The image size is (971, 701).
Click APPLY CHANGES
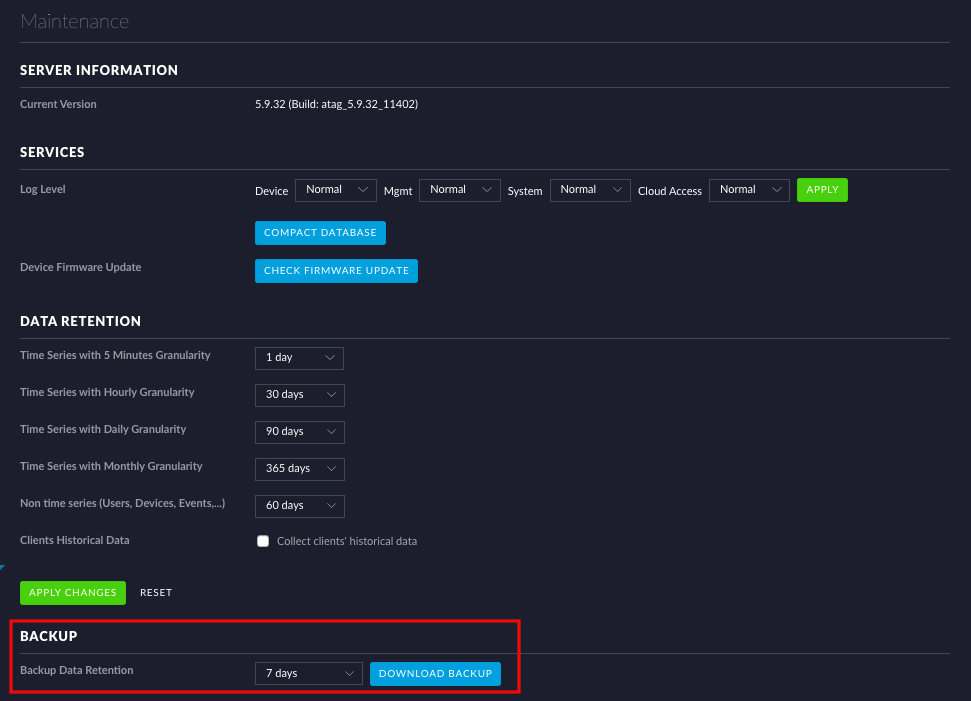click(x=72, y=592)
